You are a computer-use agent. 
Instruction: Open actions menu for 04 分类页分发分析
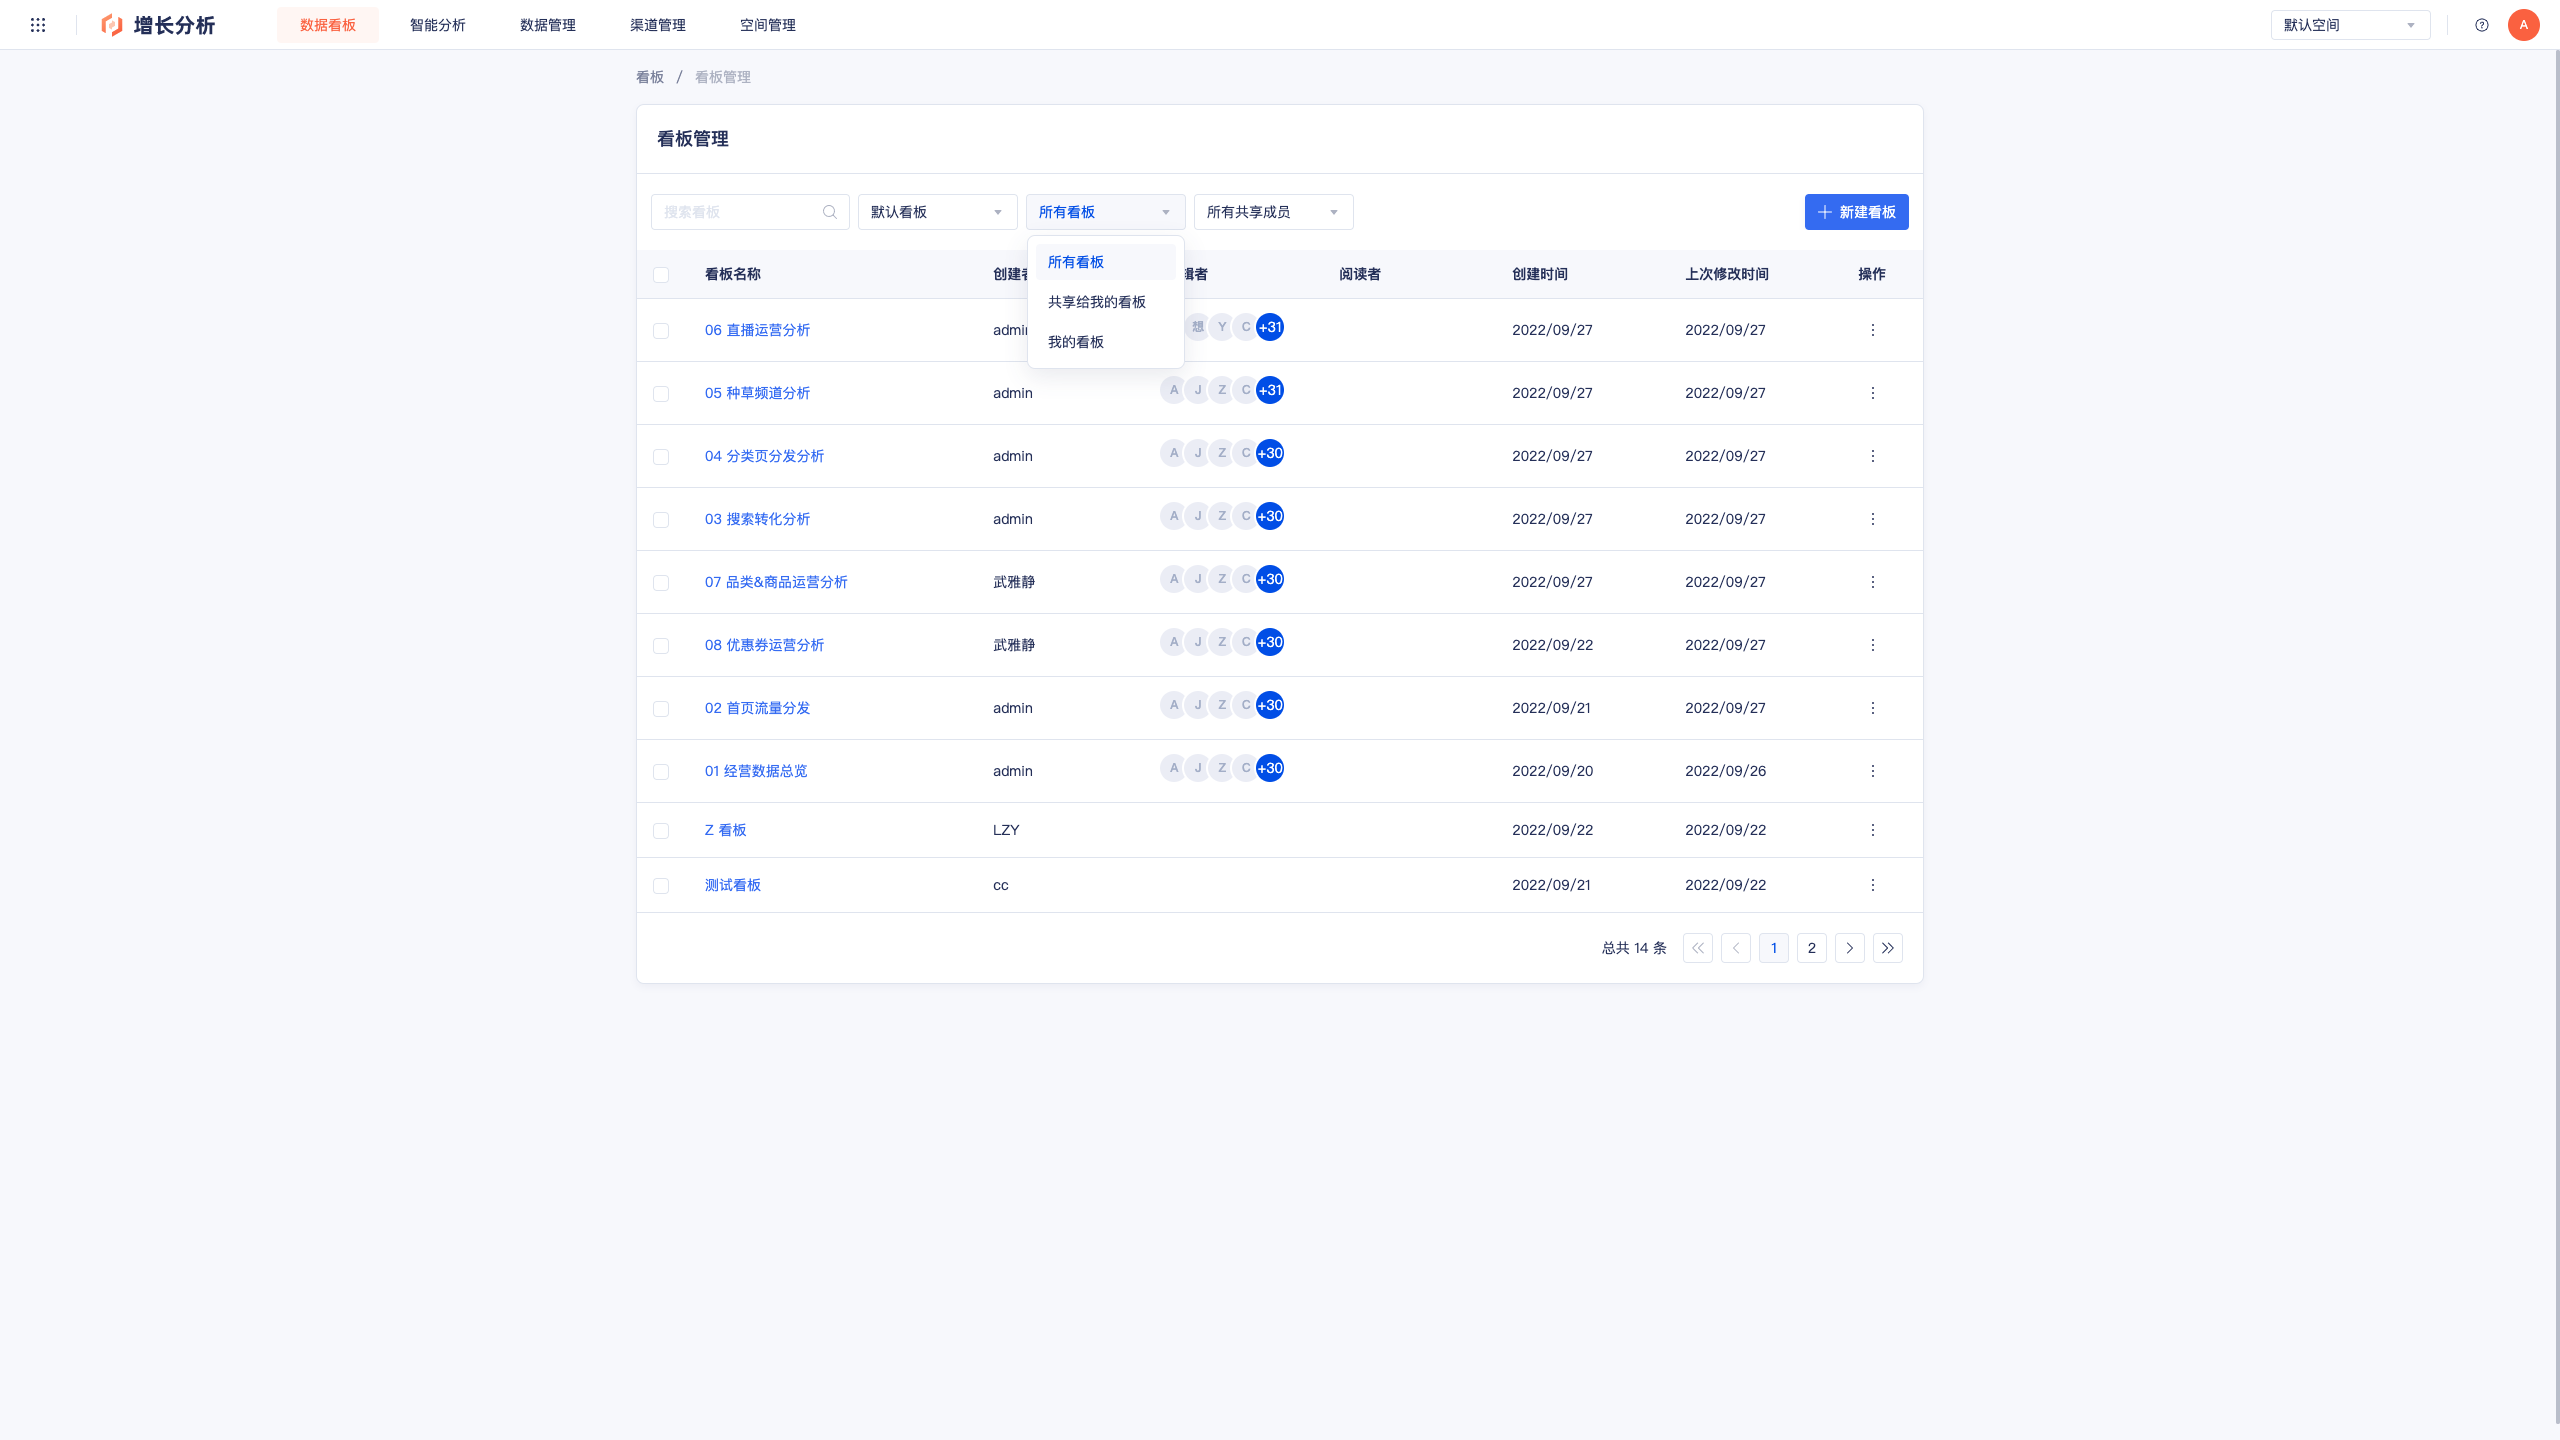[1873, 456]
